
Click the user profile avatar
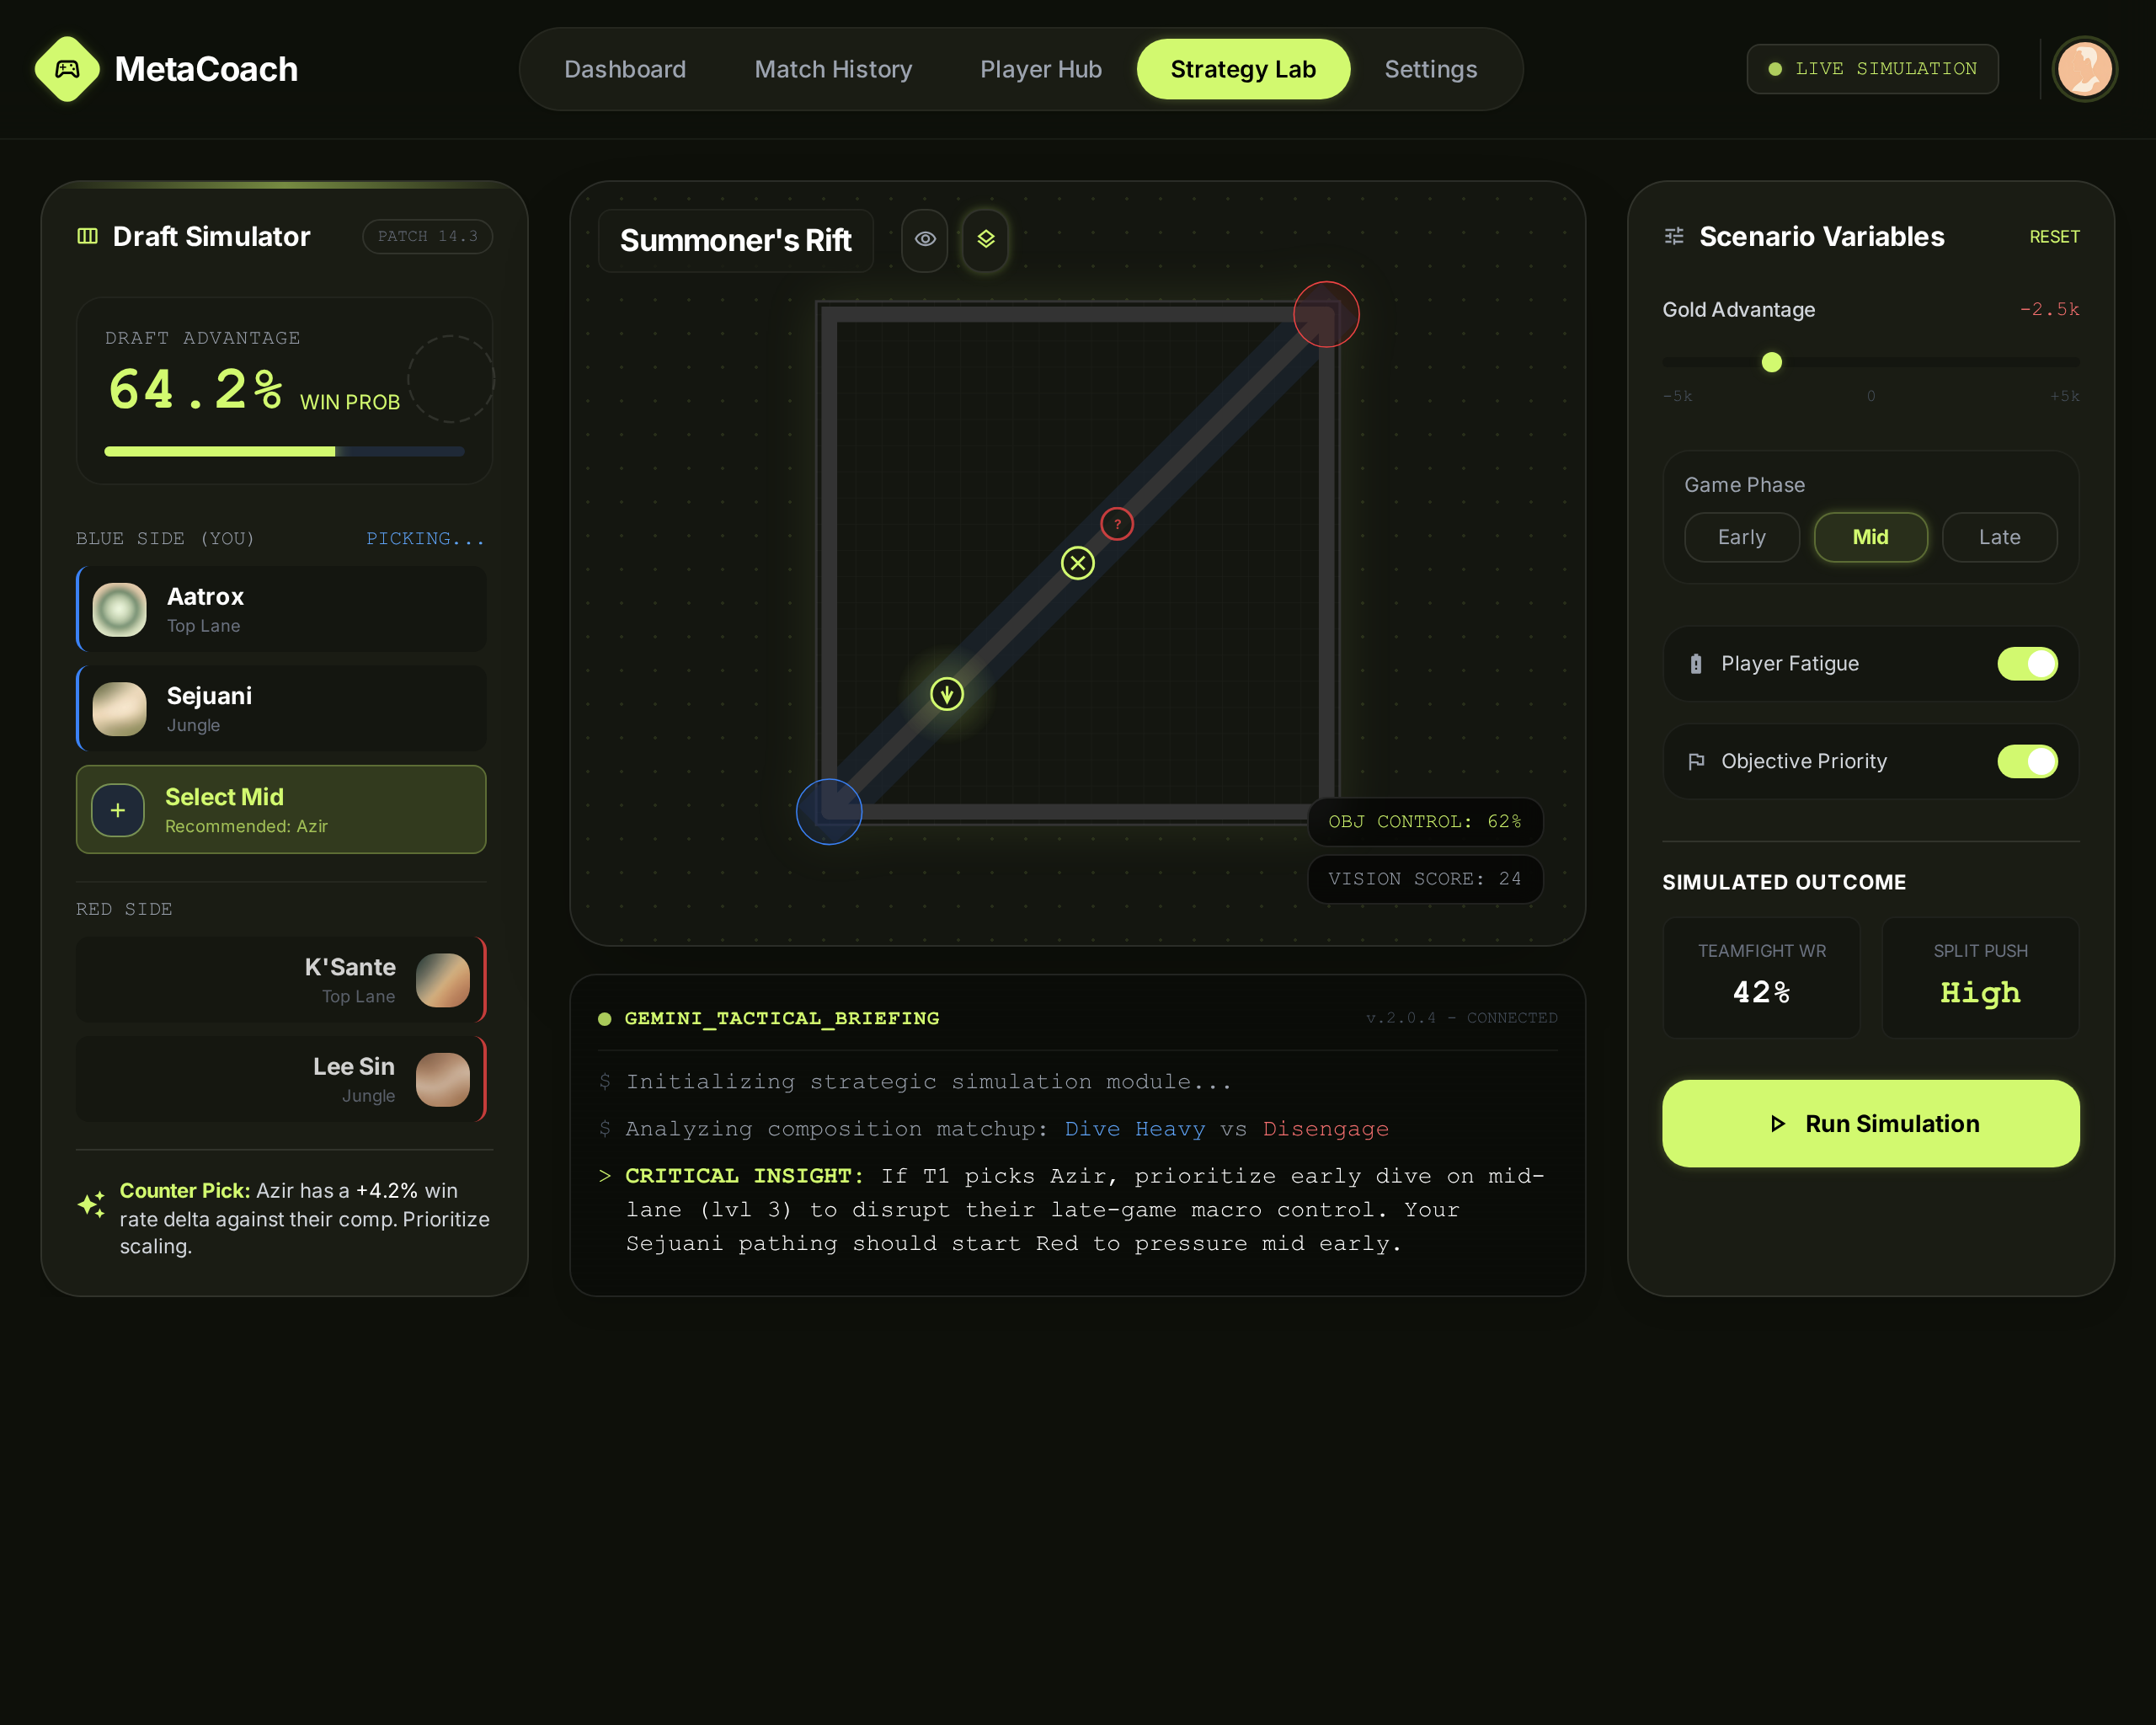coord(2084,69)
